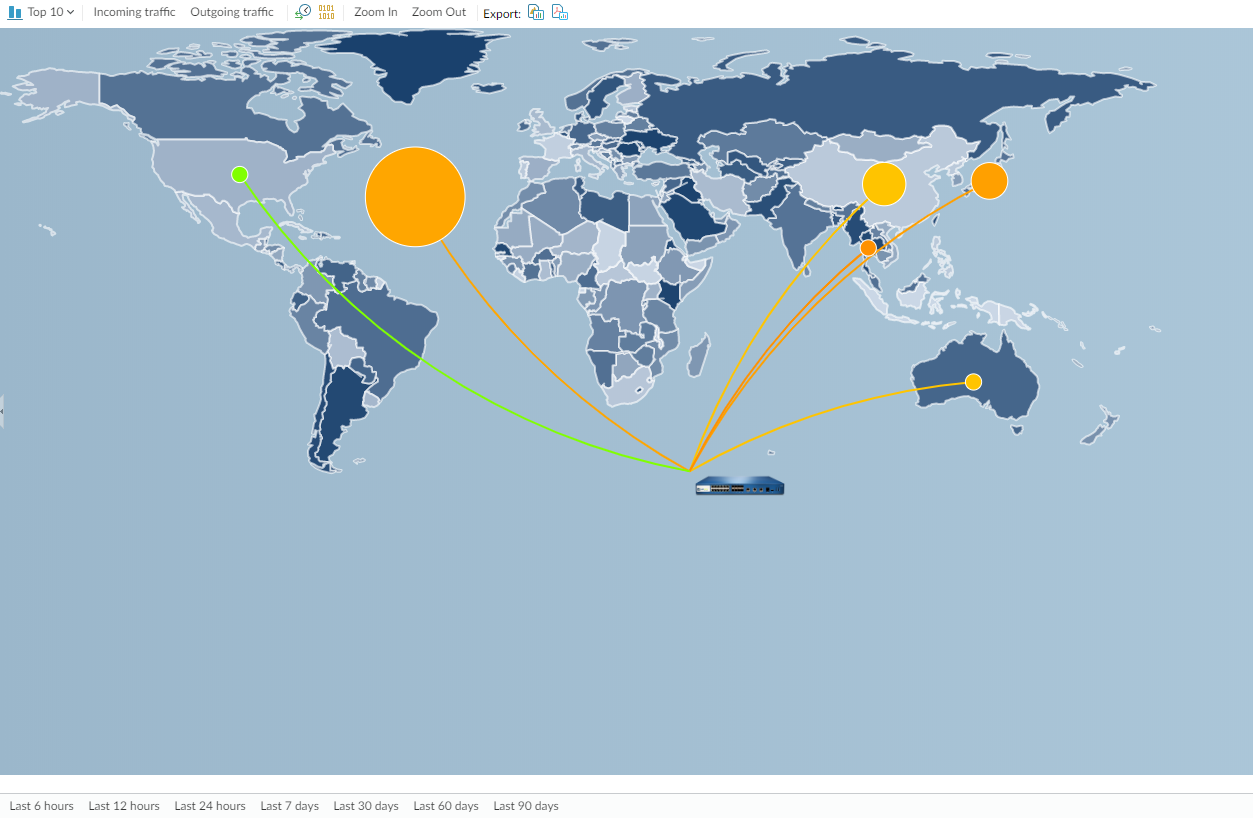Click the yellow bubble over China

884,184
